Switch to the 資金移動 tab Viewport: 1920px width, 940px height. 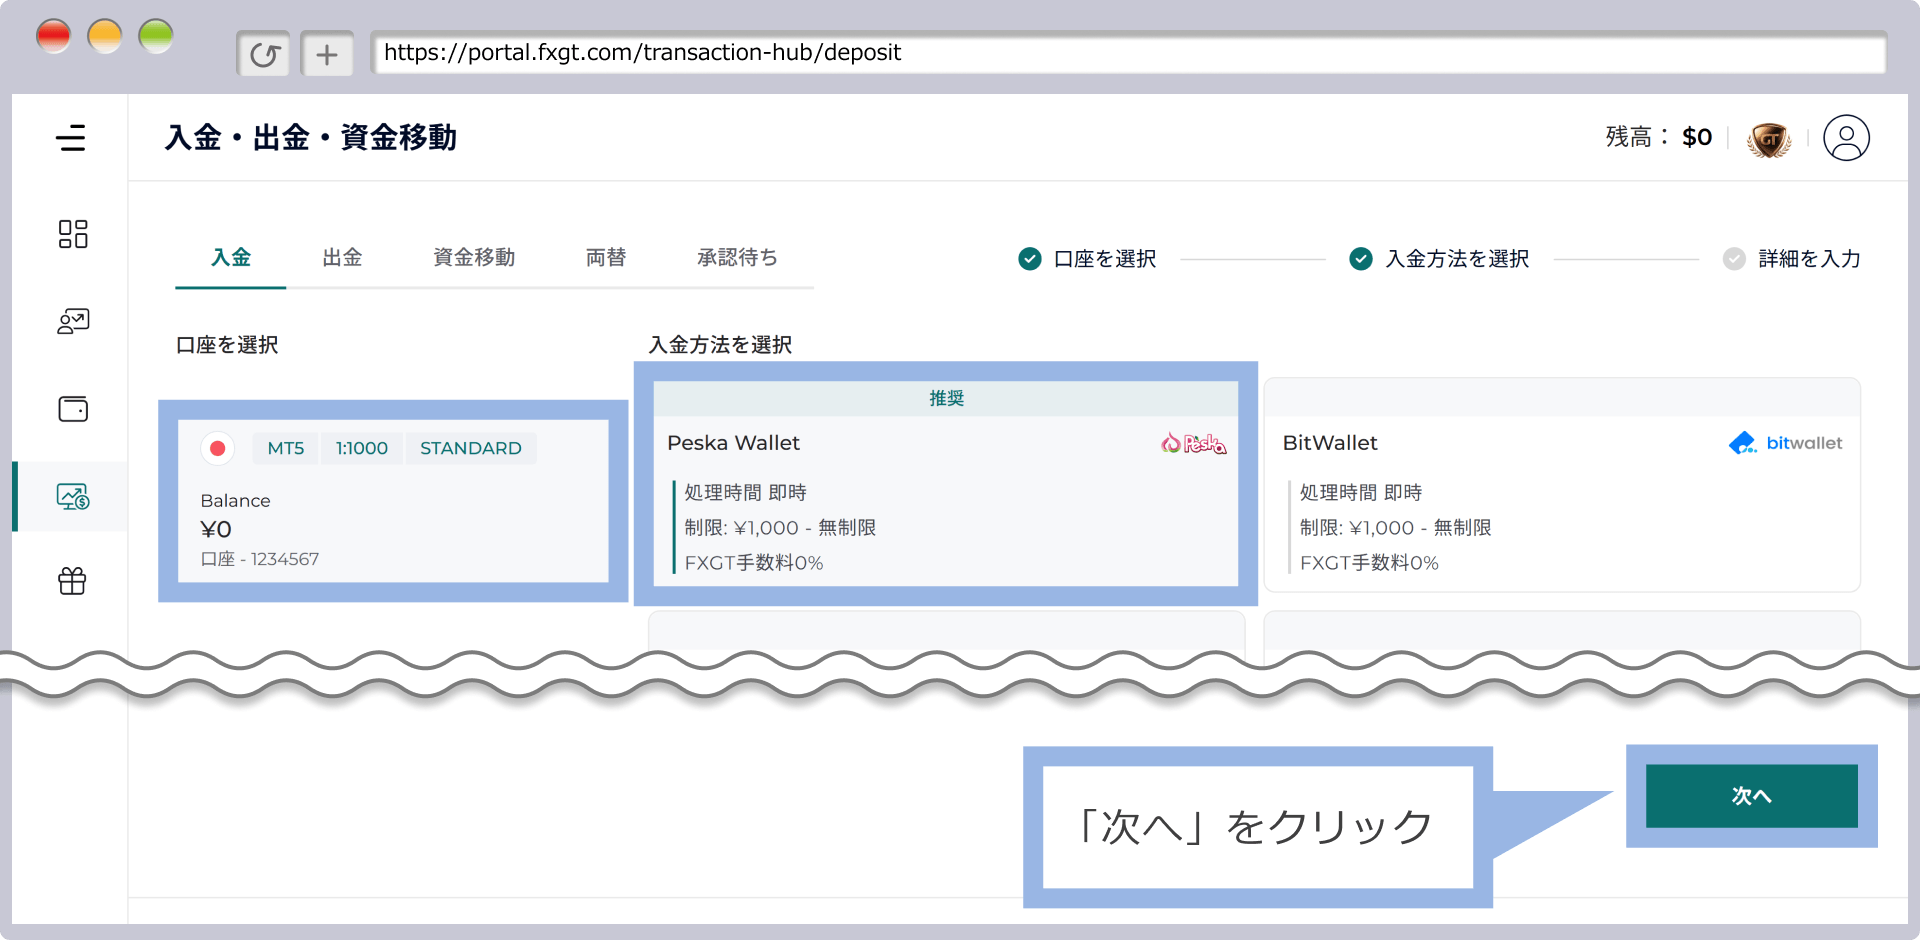[474, 258]
